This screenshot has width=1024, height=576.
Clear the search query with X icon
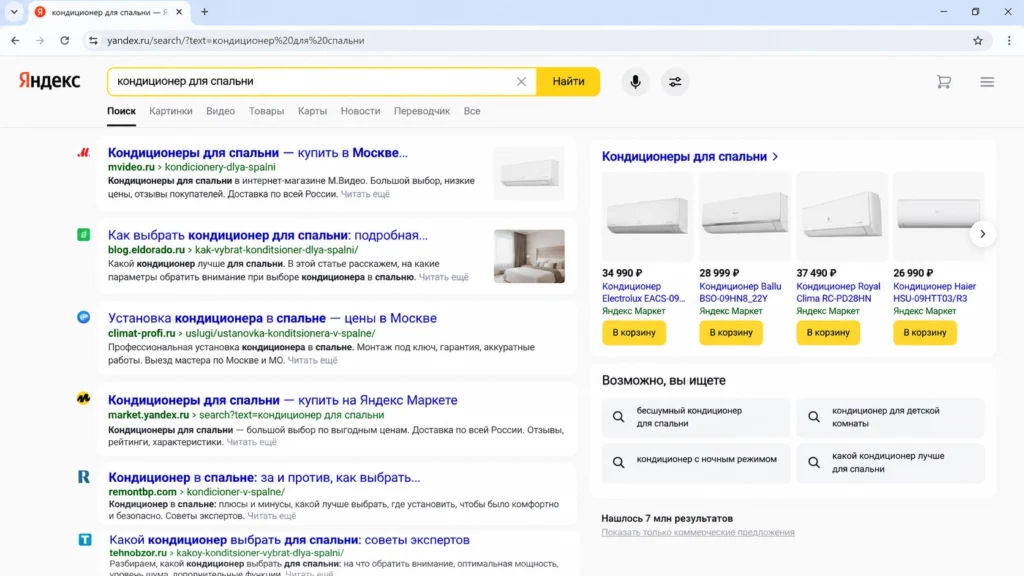(521, 82)
